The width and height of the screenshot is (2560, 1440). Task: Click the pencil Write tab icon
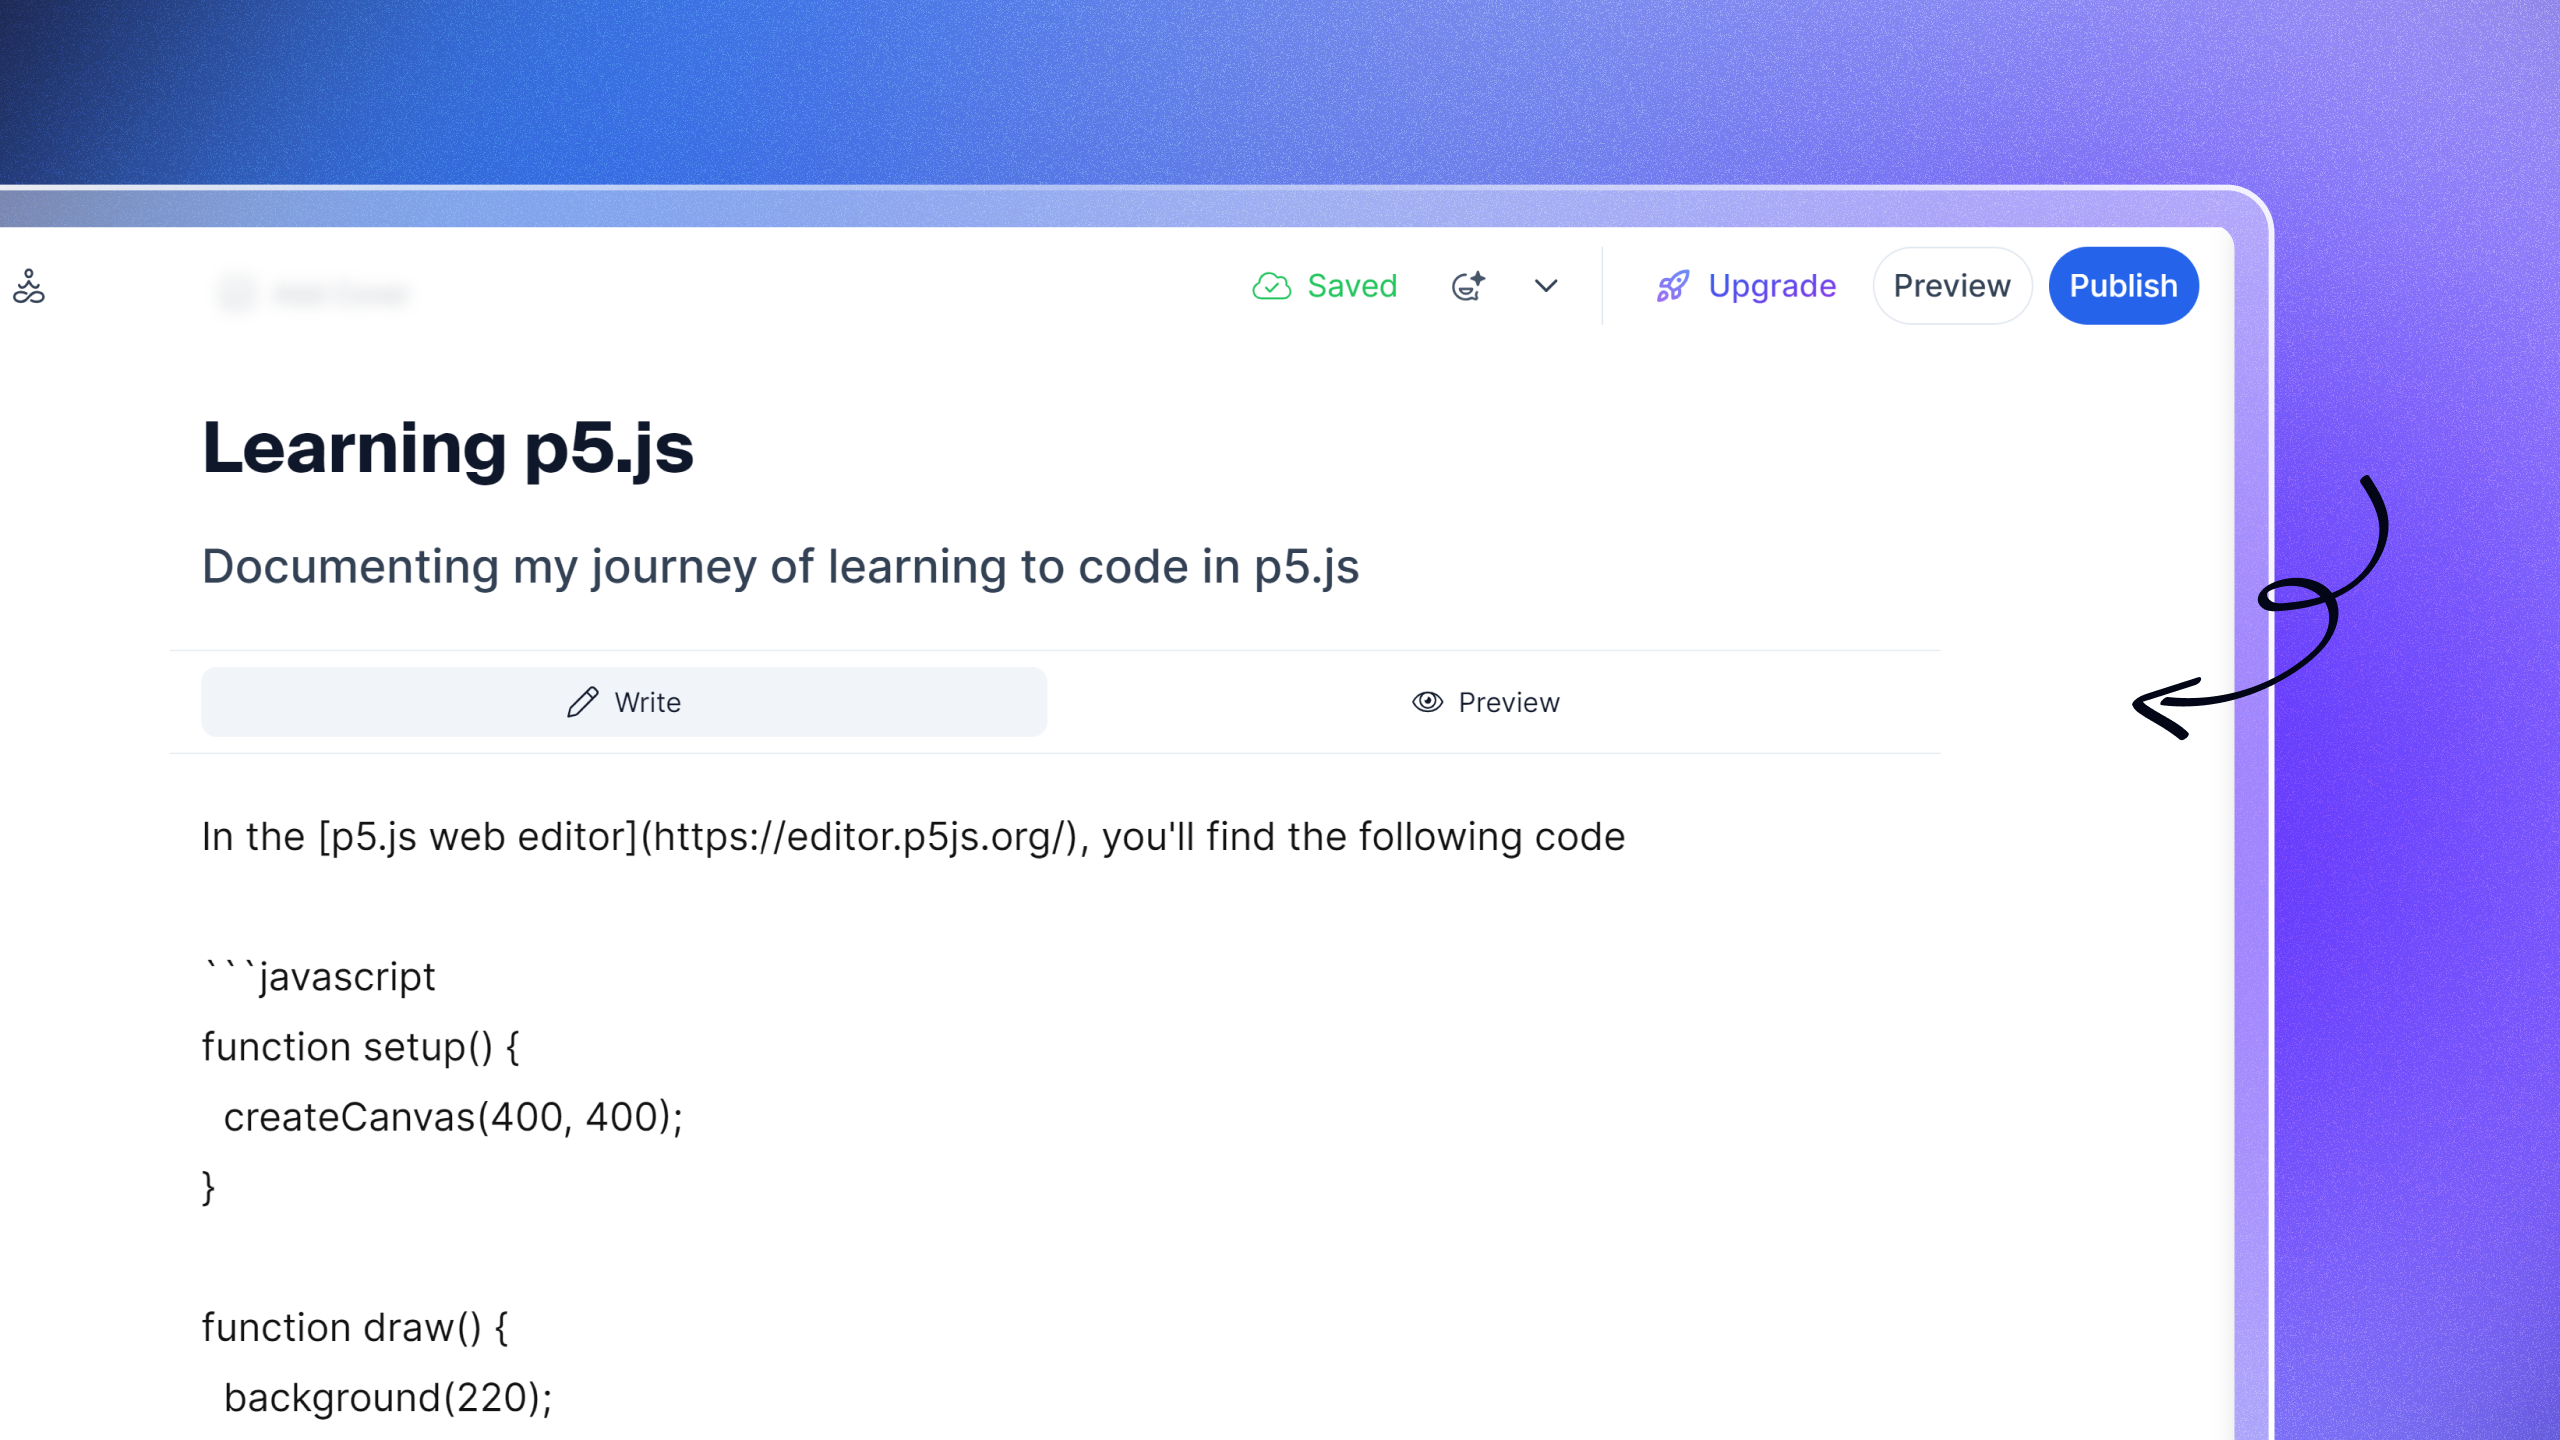582,700
